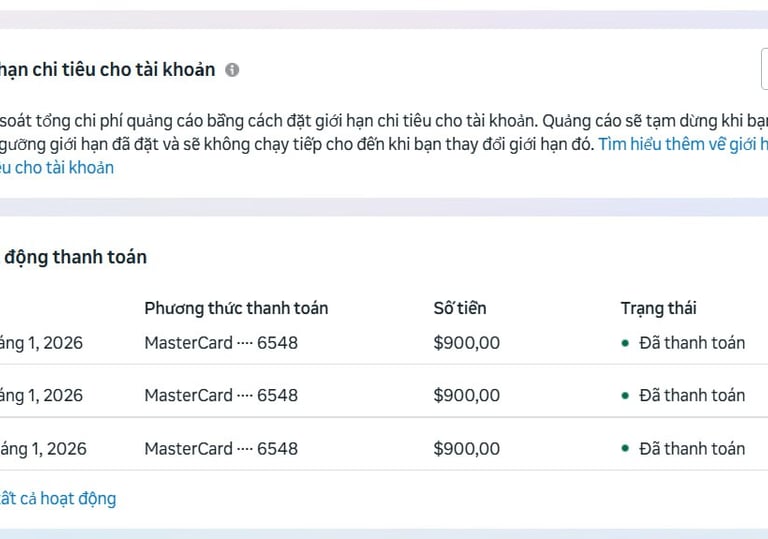768x539 pixels.
Task: Select the date in the third payment row
Action: (43, 449)
